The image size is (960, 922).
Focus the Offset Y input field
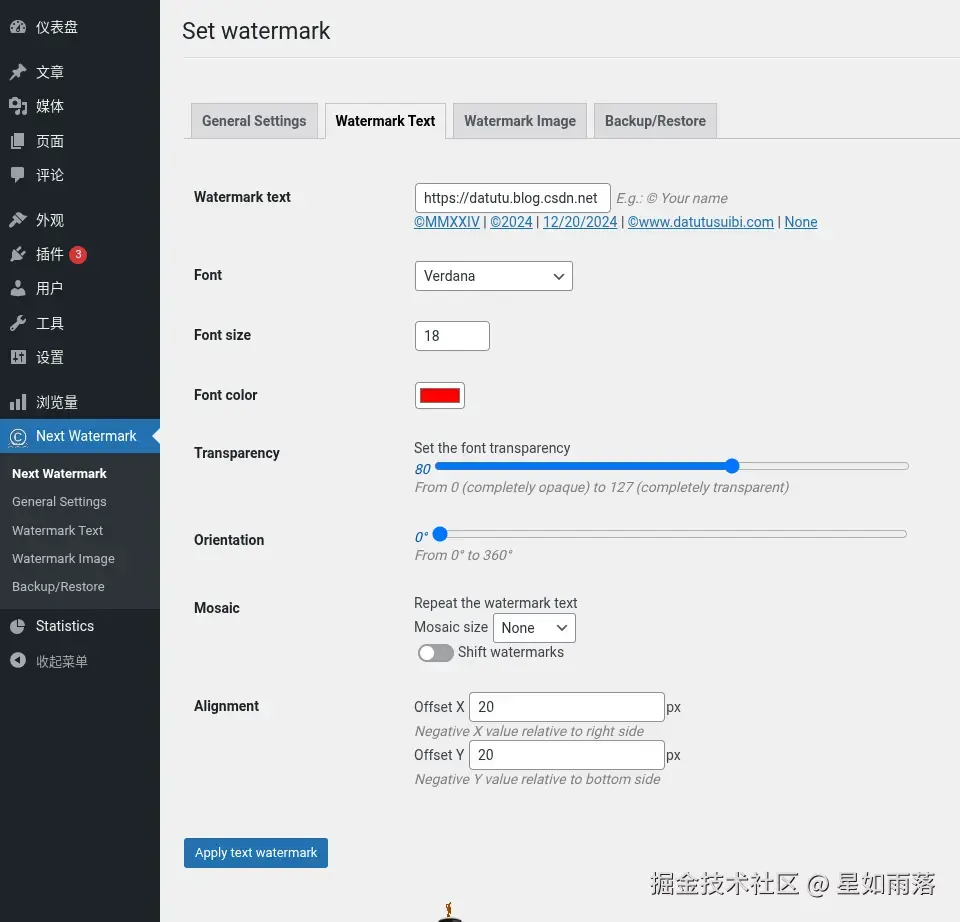point(567,755)
